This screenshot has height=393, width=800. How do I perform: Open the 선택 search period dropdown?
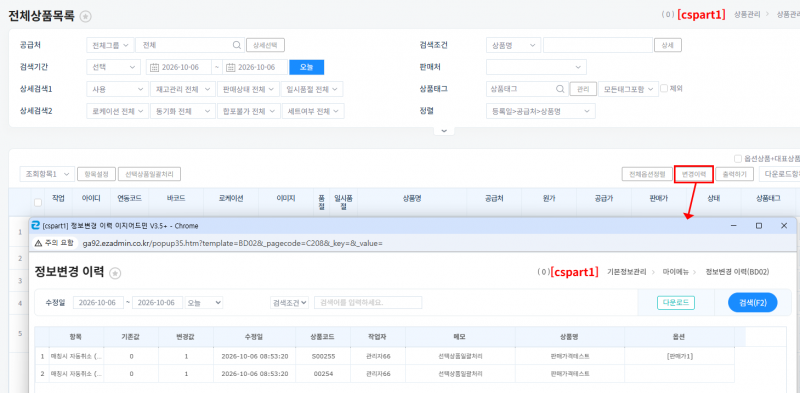coord(113,67)
